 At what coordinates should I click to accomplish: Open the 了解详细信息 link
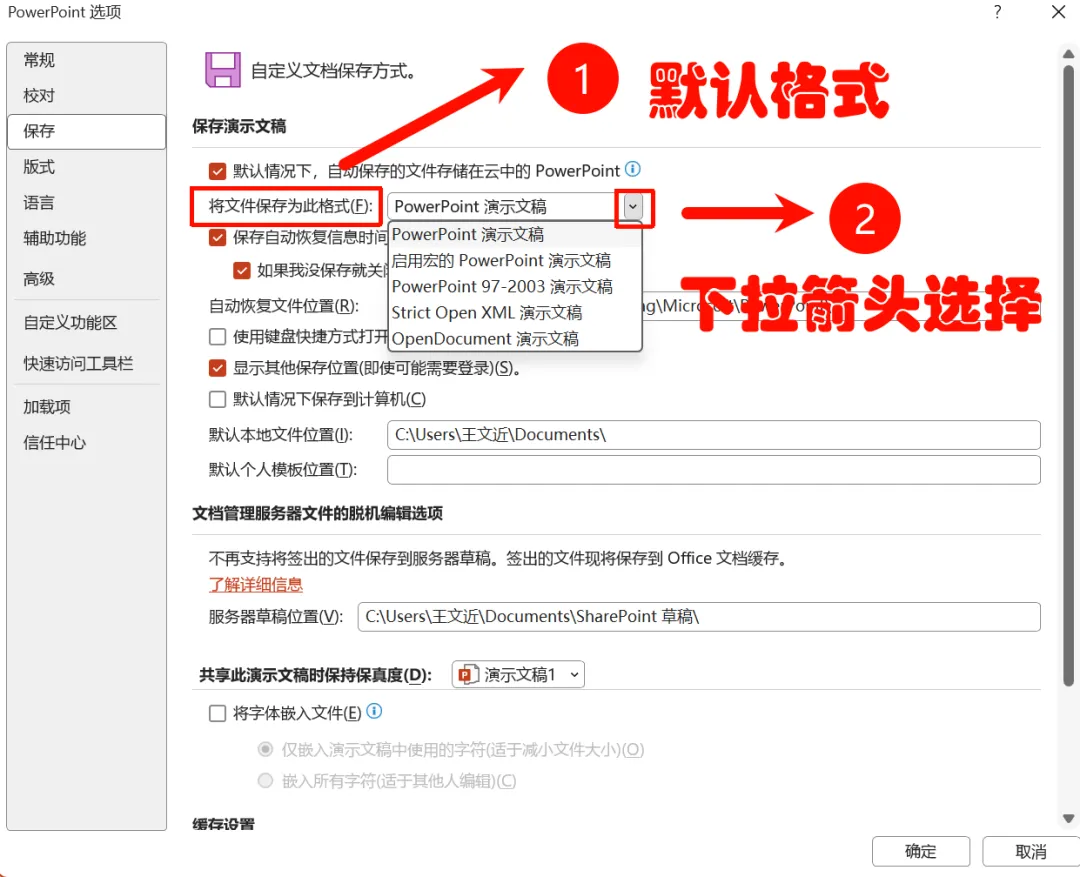pyautogui.click(x=256, y=585)
